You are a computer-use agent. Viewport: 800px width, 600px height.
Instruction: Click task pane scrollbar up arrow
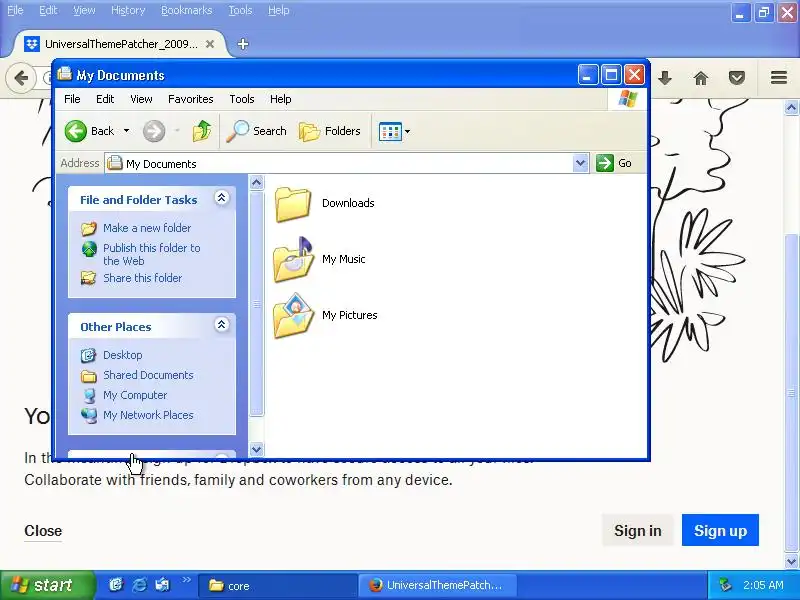pos(257,182)
